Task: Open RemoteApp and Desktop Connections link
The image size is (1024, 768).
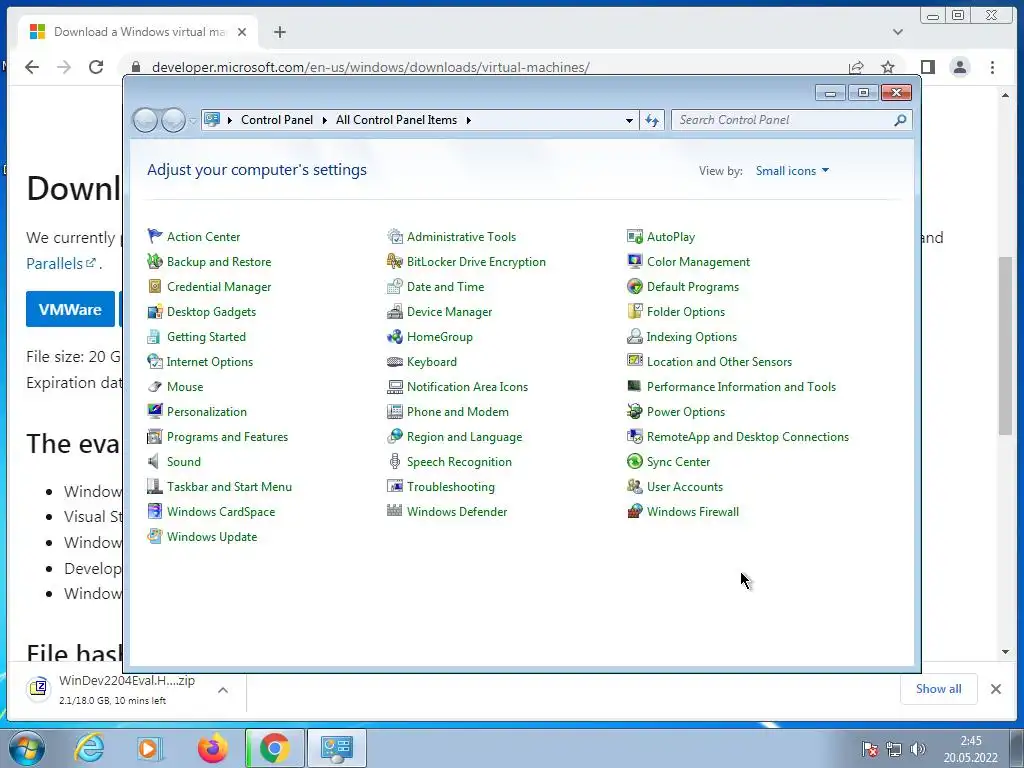Action: (748, 437)
